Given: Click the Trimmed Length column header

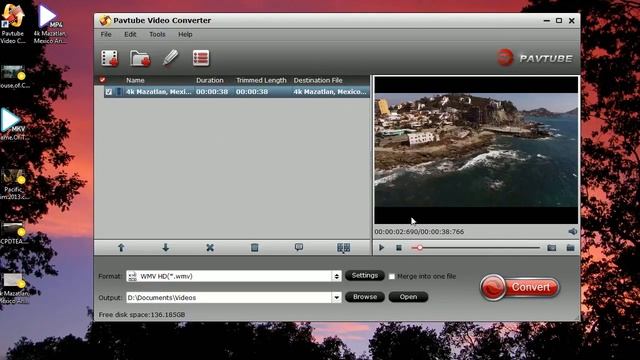Looking at the screenshot, I should [261, 80].
